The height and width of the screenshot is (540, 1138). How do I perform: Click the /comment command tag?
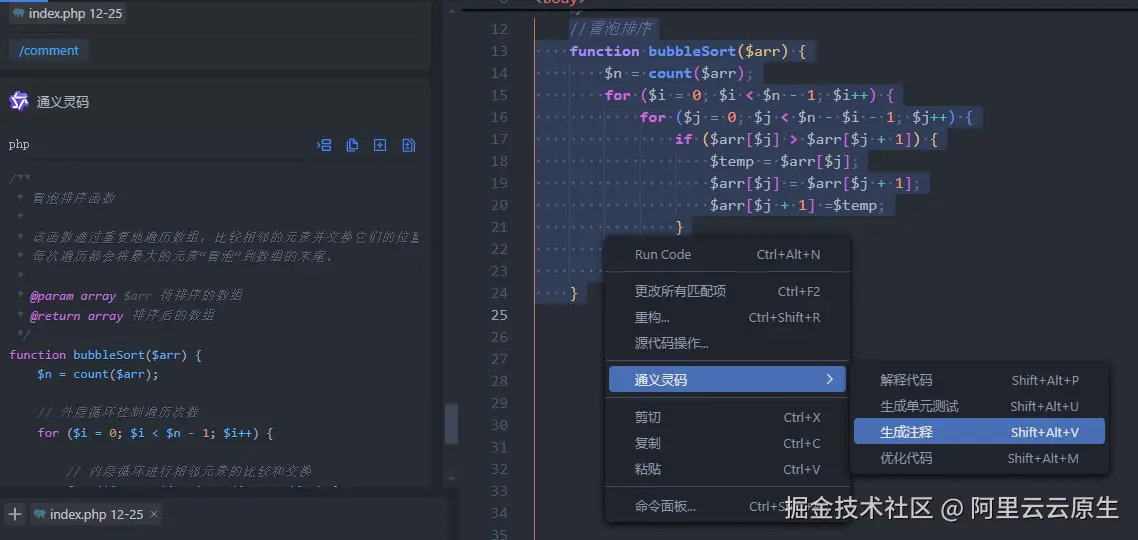tap(49, 50)
